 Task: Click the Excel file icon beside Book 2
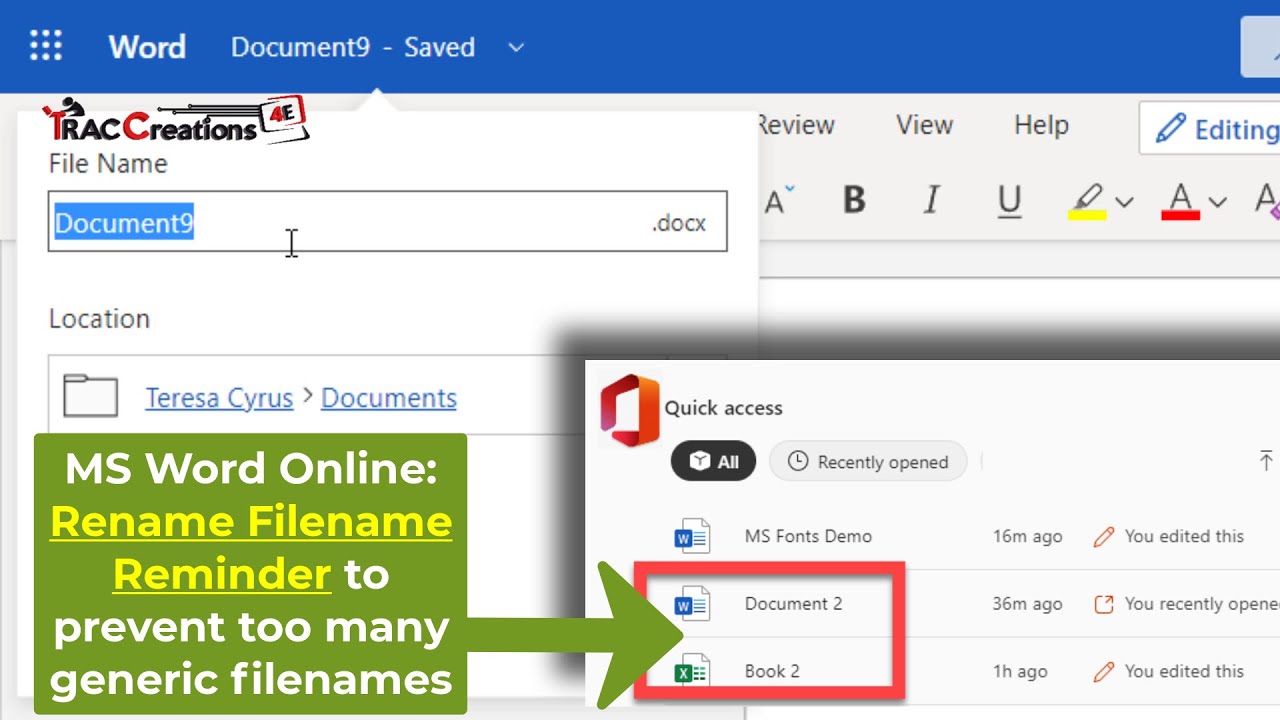[692, 672]
